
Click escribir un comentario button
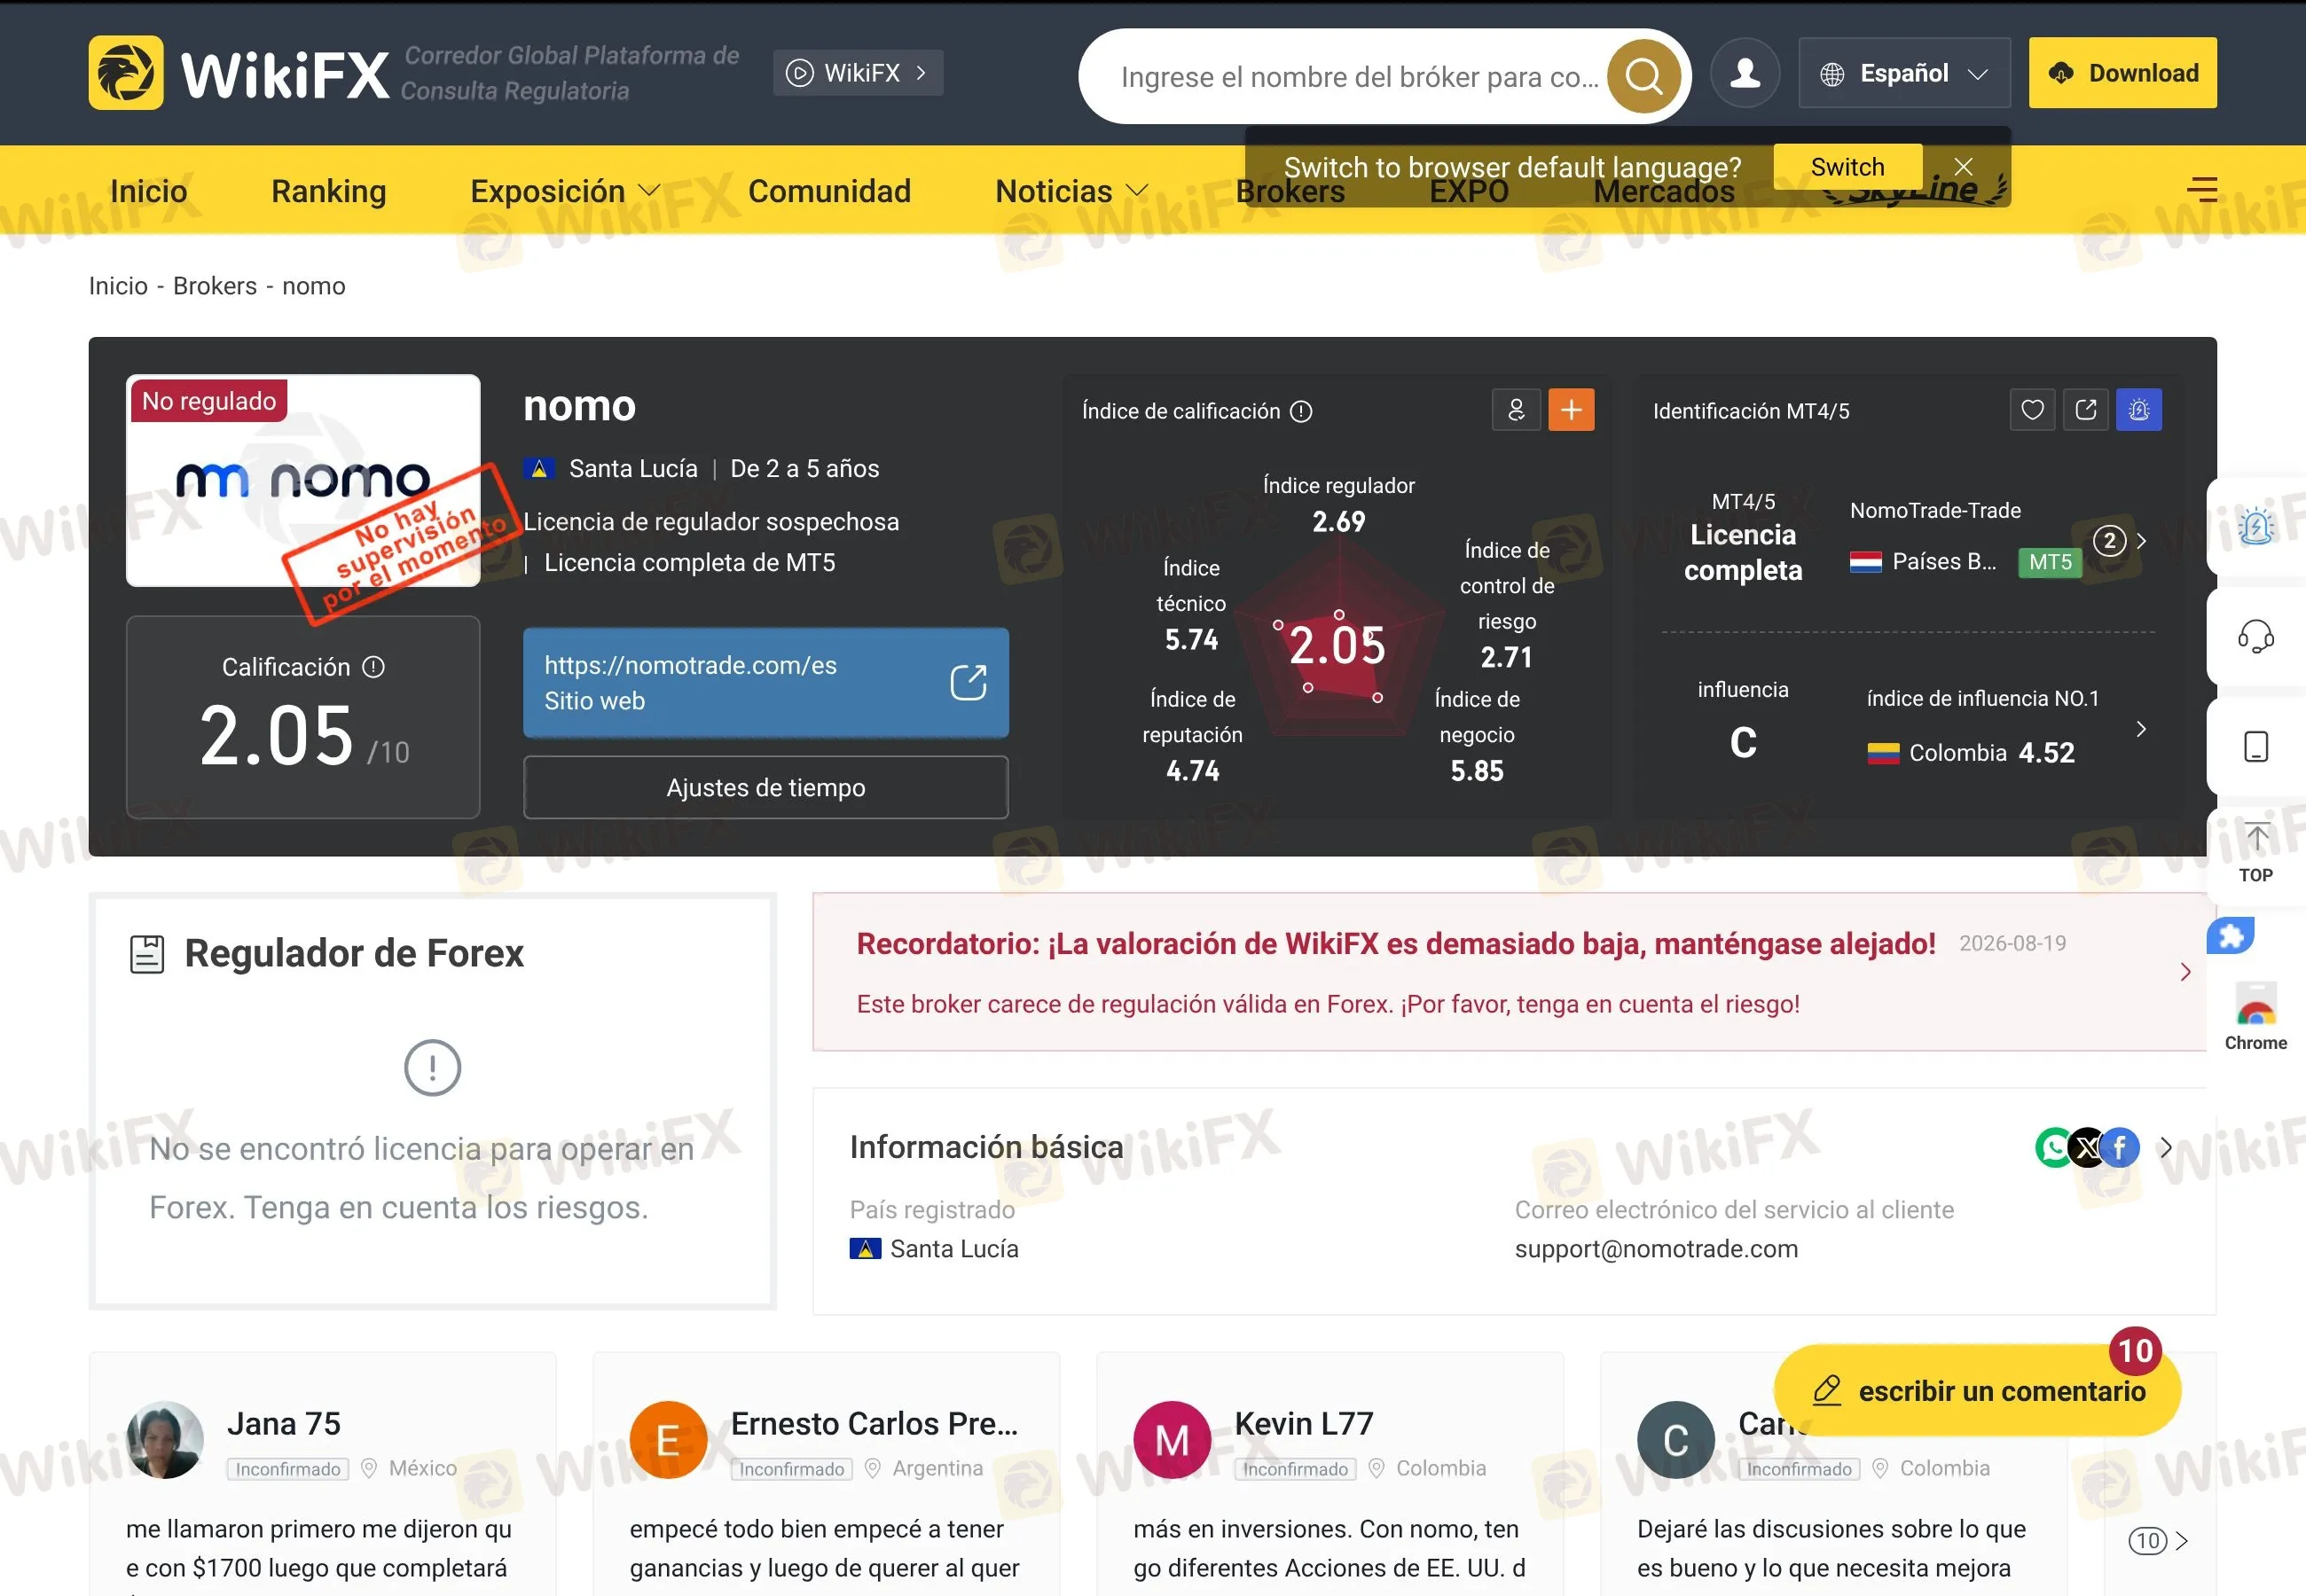point(1977,1391)
